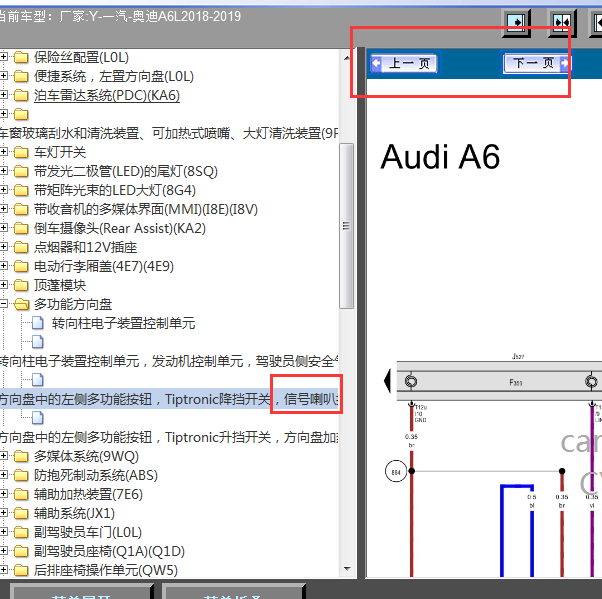This screenshot has width=602, height=599.
Task: Open 转向柱电子装置控制单元，发动机控制单元 entry
Action: 169,361
